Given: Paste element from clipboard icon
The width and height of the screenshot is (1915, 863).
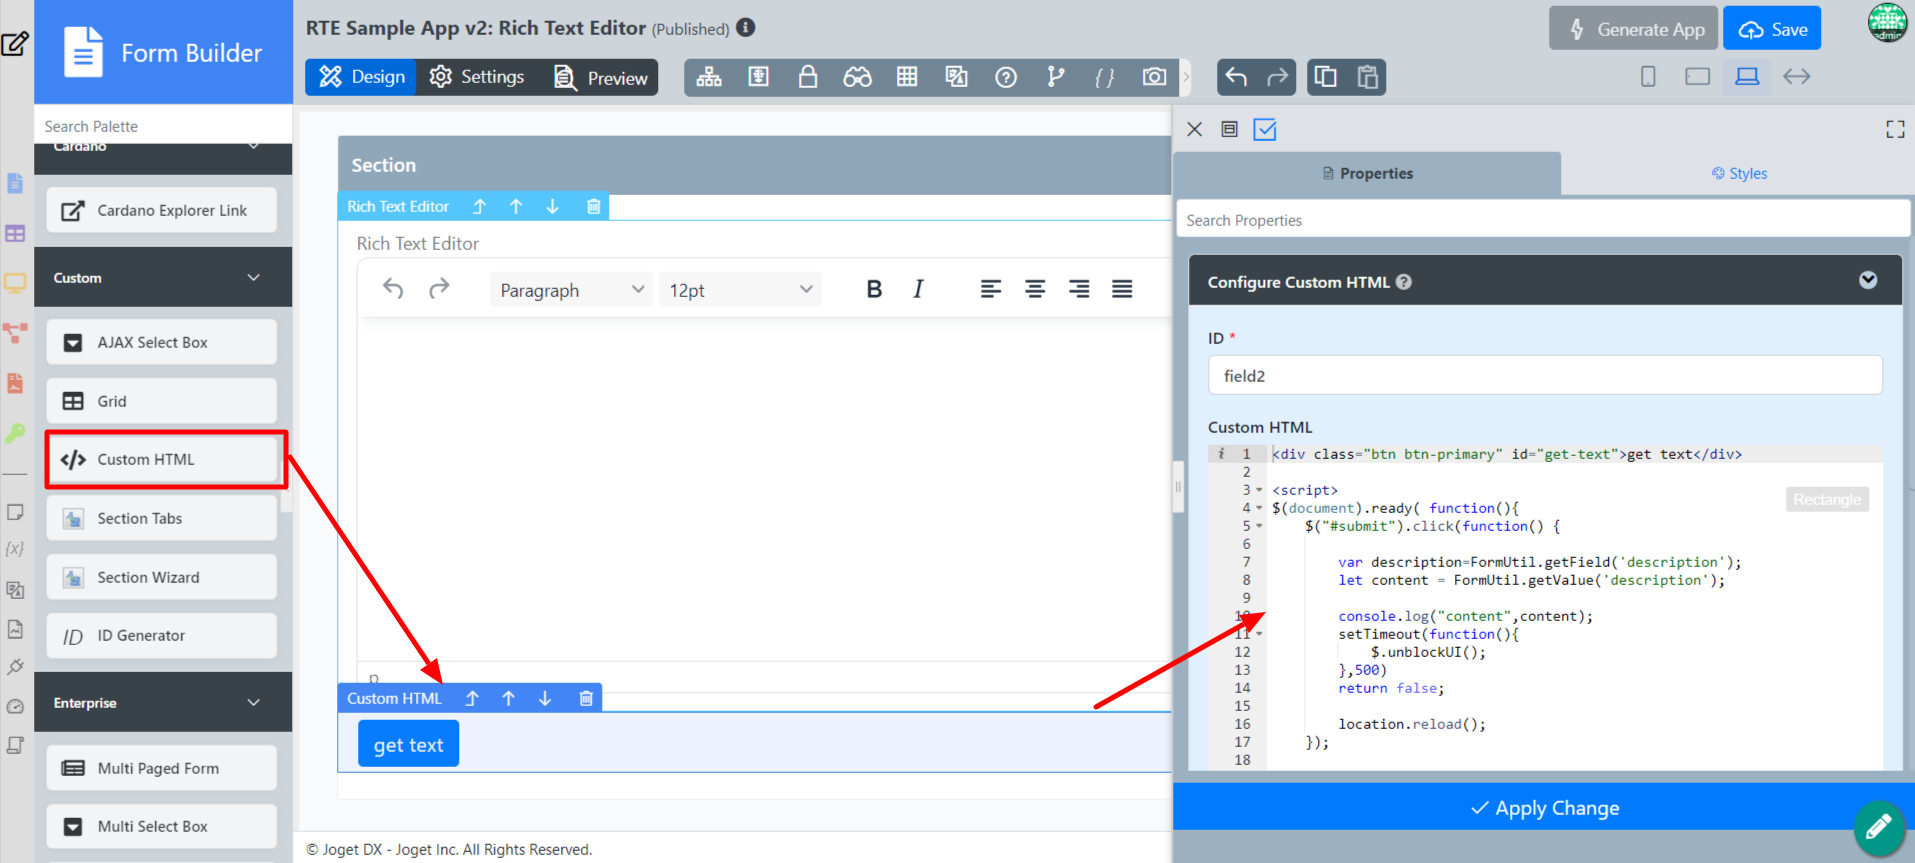Looking at the screenshot, I should point(1367,77).
